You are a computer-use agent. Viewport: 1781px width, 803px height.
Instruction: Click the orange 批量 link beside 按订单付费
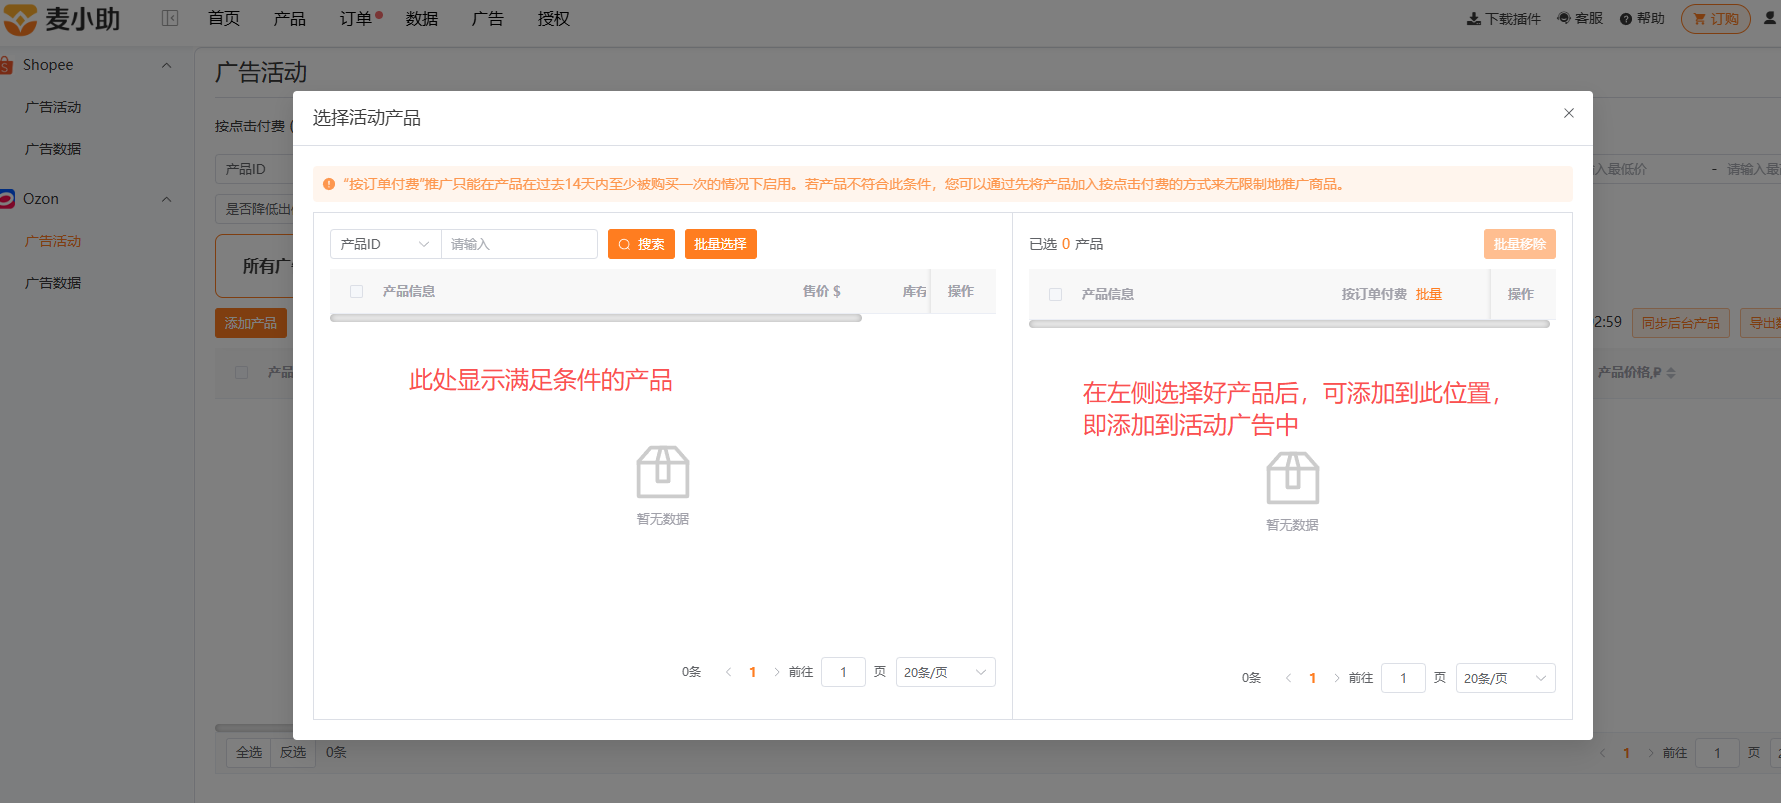point(1429,294)
